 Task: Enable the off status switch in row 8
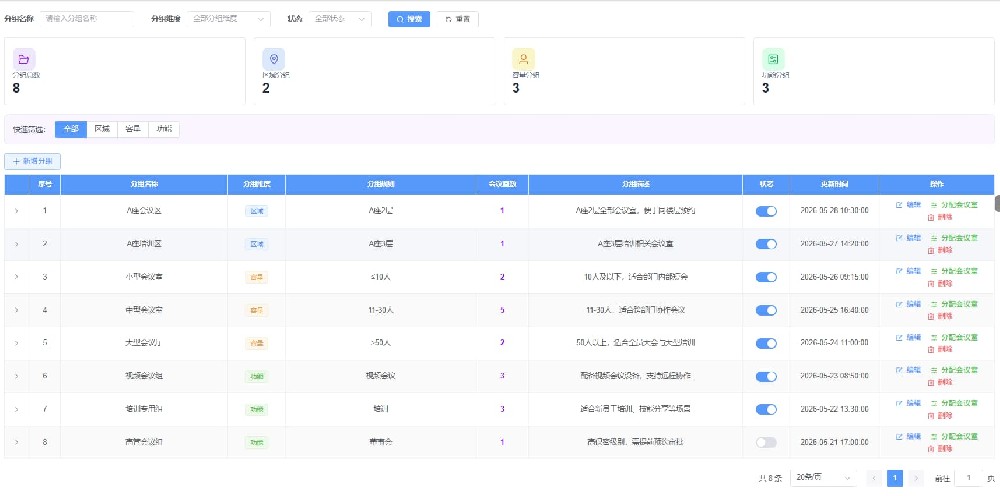tap(766, 442)
